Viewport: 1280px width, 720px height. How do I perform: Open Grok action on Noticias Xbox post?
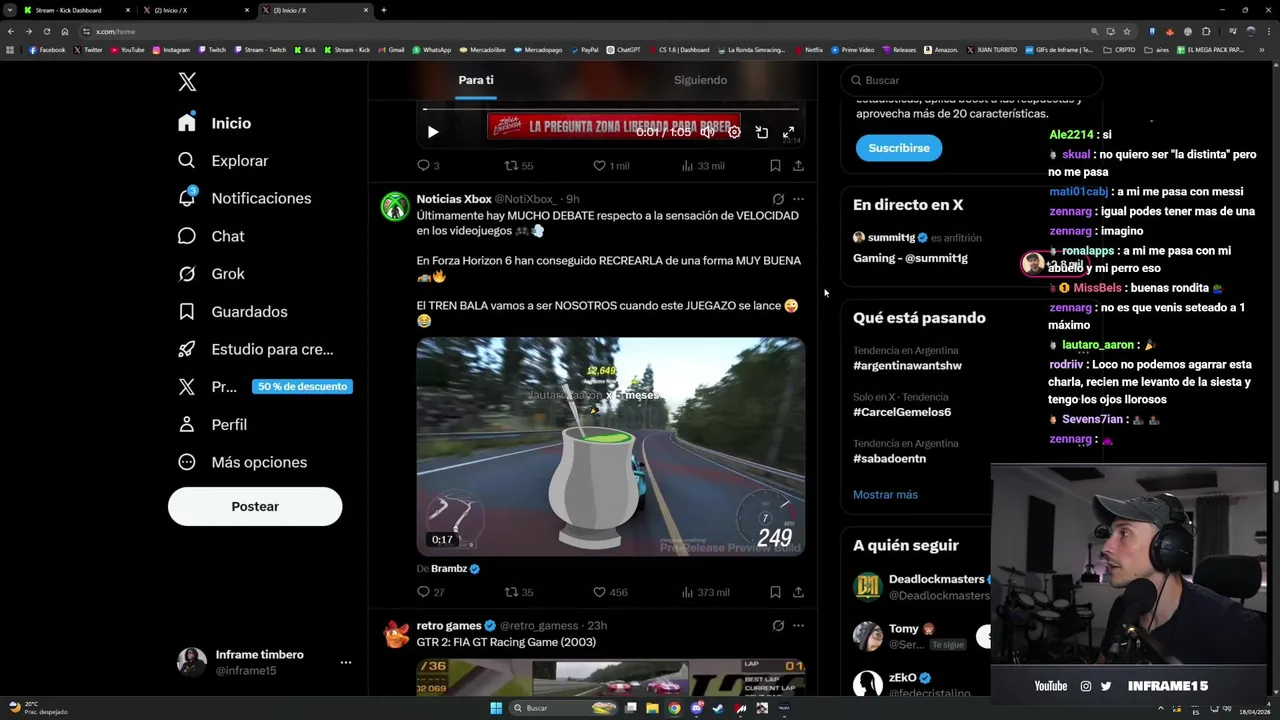778,199
